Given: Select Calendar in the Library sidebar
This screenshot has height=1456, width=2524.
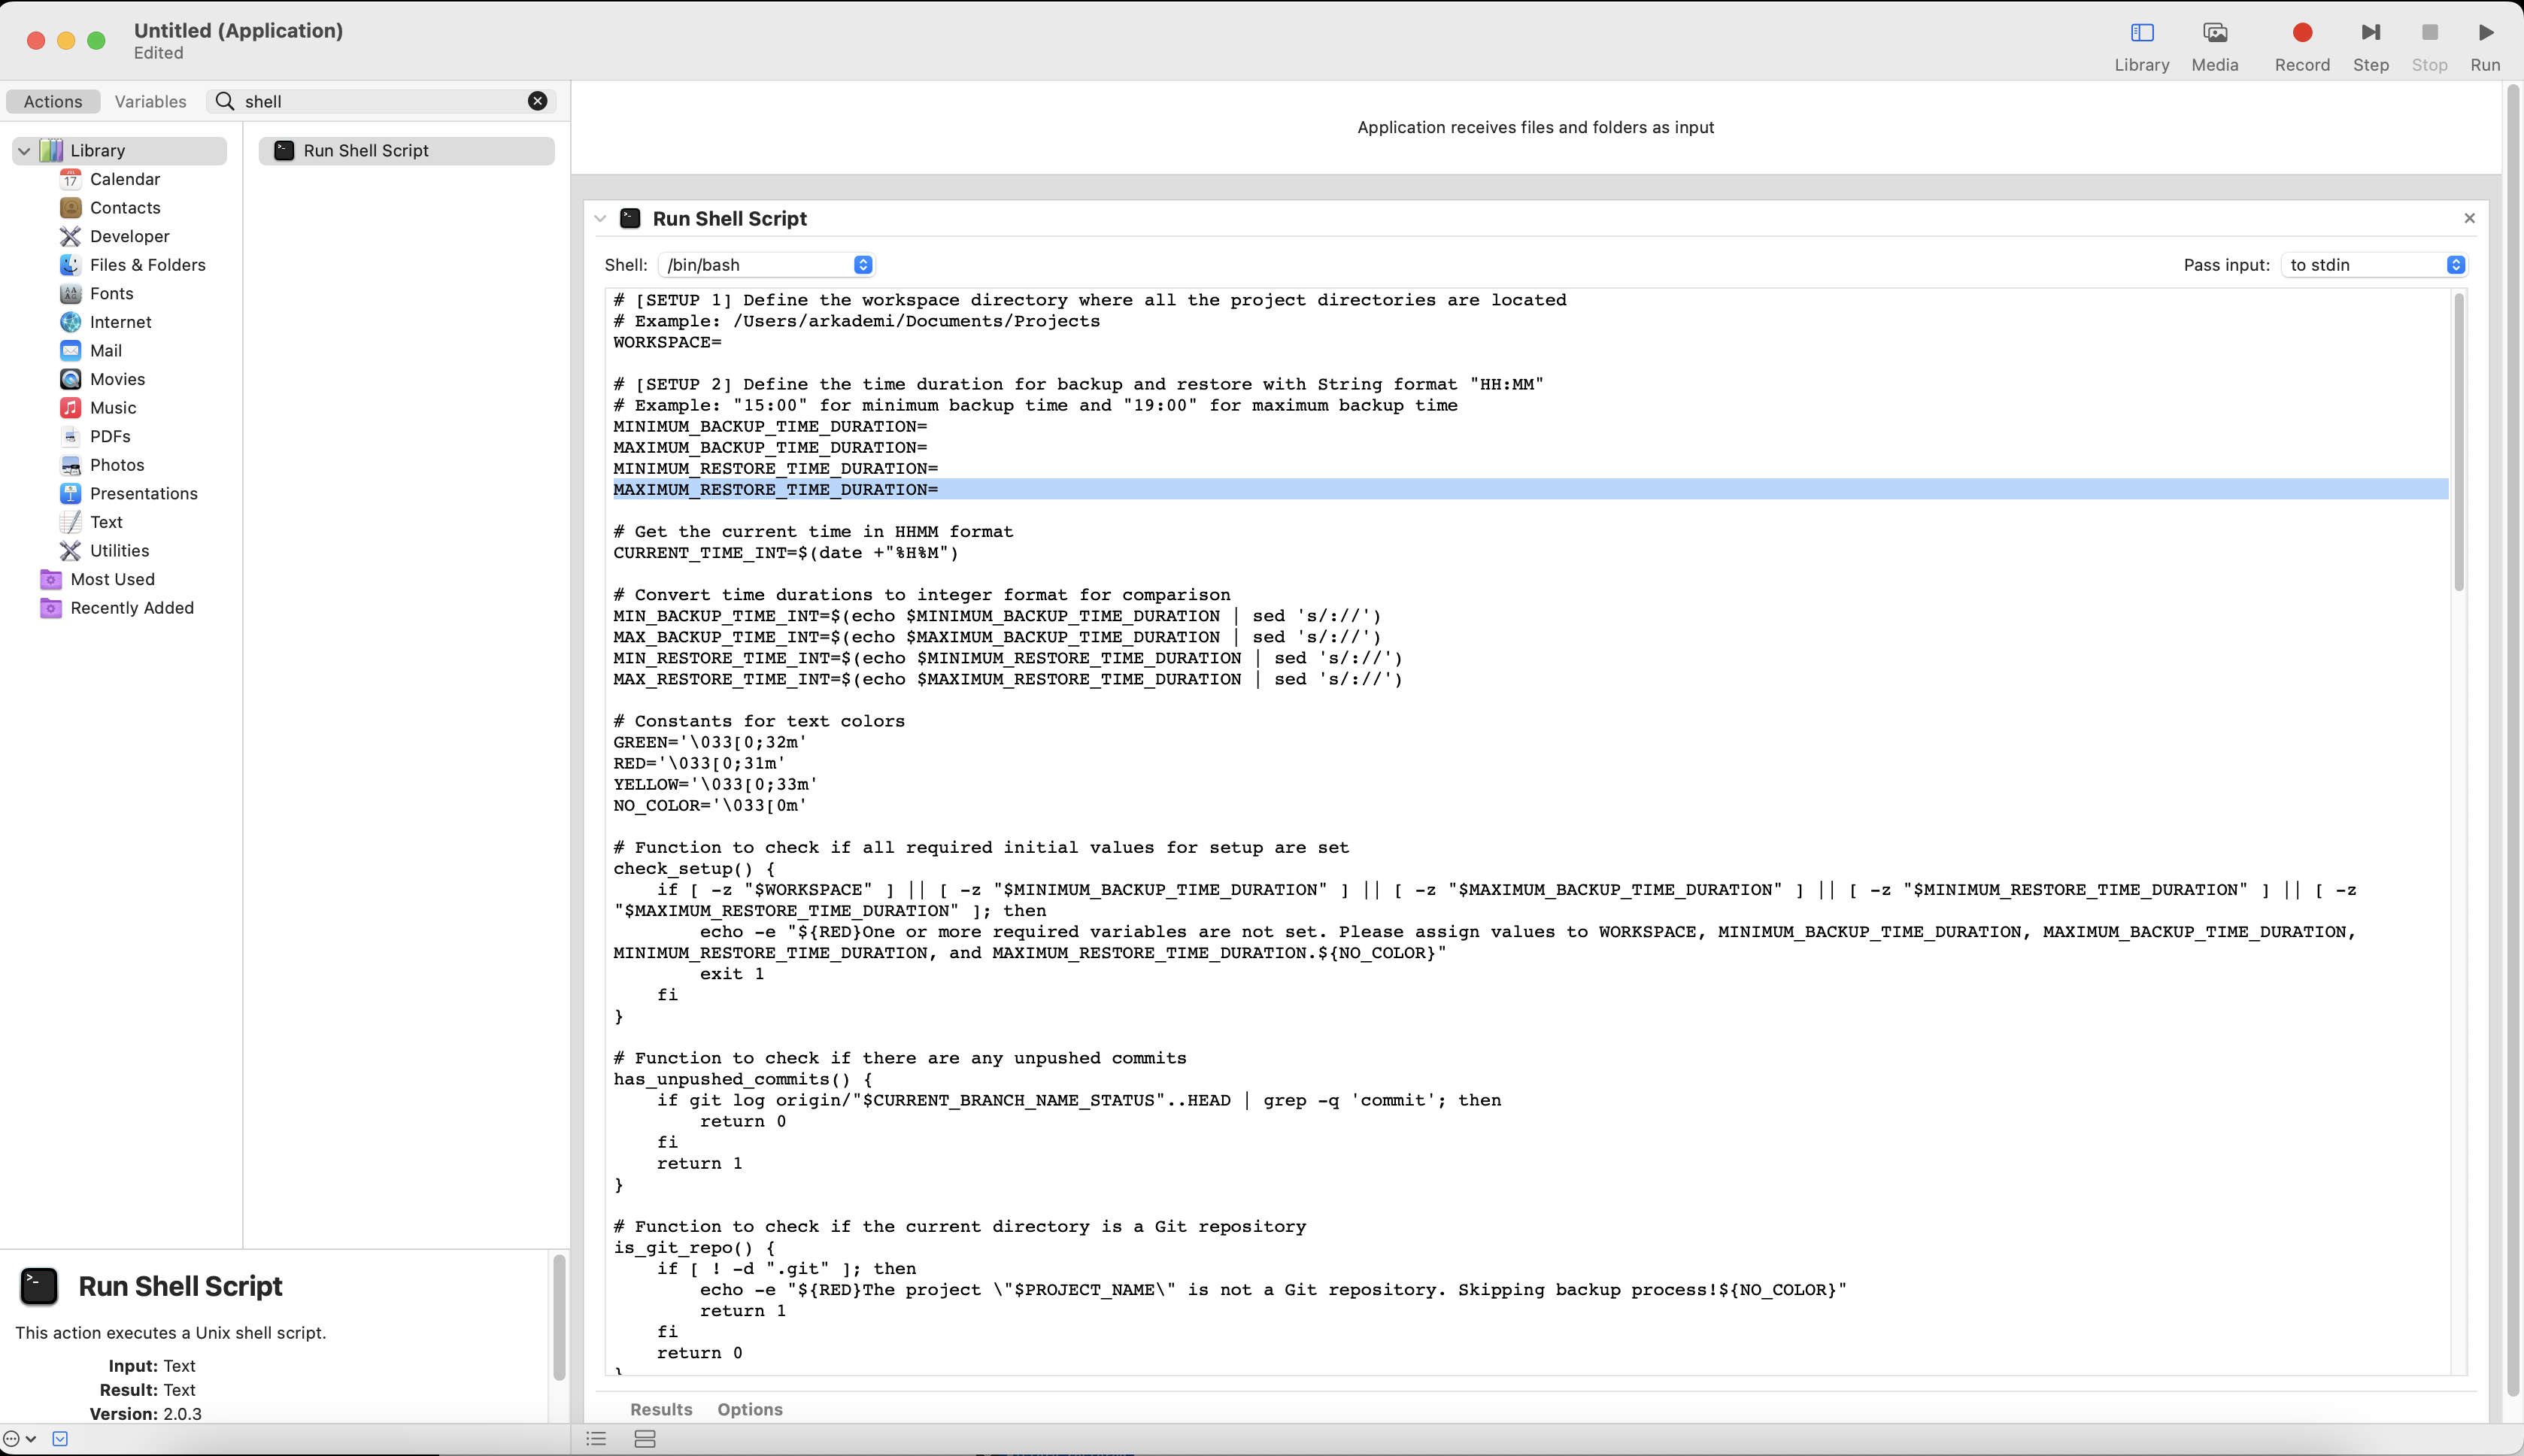Looking at the screenshot, I should [125, 179].
